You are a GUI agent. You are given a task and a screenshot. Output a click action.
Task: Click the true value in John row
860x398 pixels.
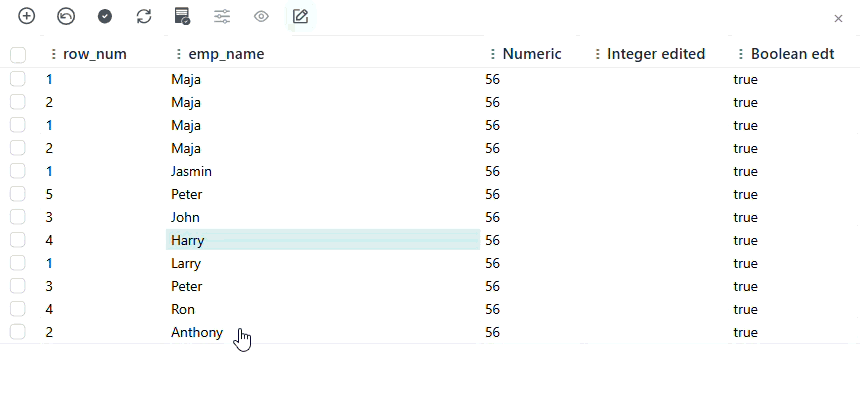(745, 217)
